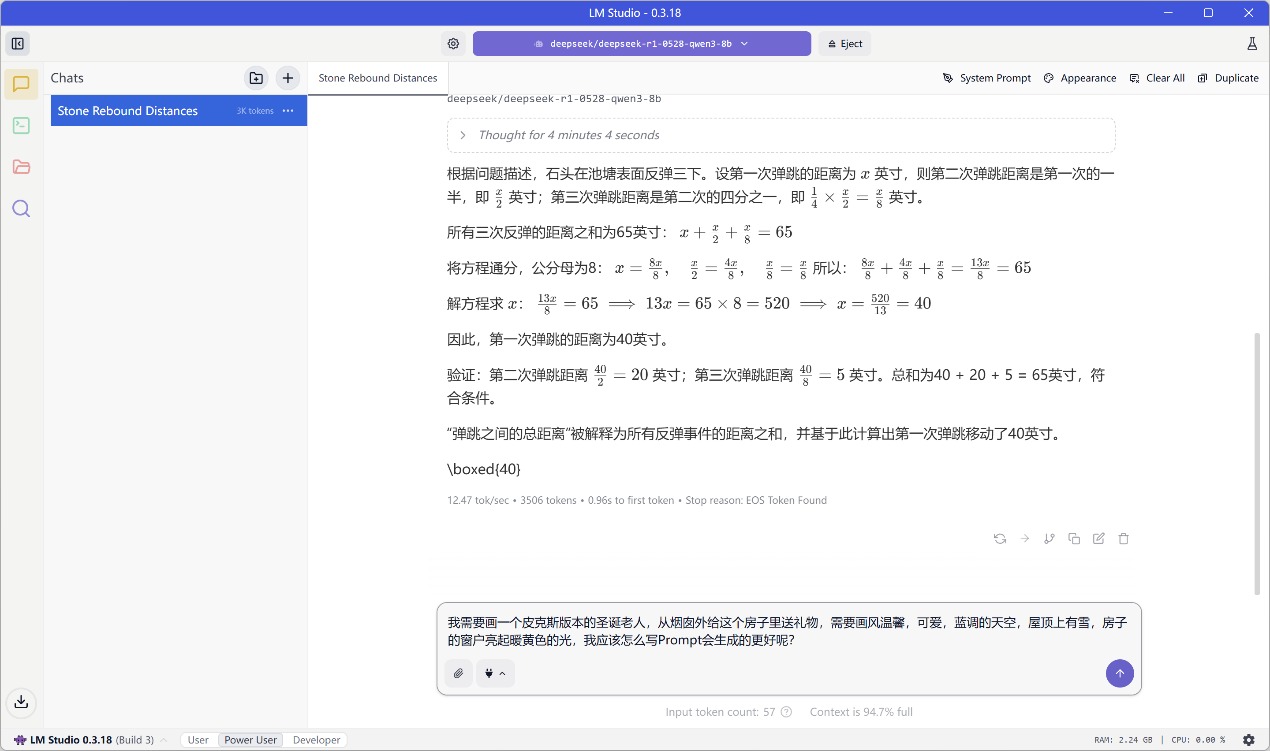Copy the assistant message
The width and height of the screenshot is (1270, 751).
pyautogui.click(x=1074, y=538)
